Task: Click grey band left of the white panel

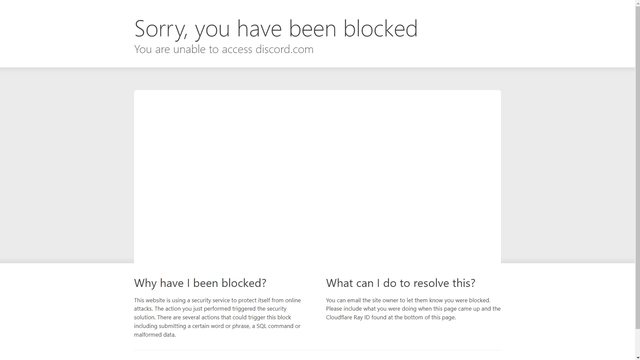Action: coord(67,165)
